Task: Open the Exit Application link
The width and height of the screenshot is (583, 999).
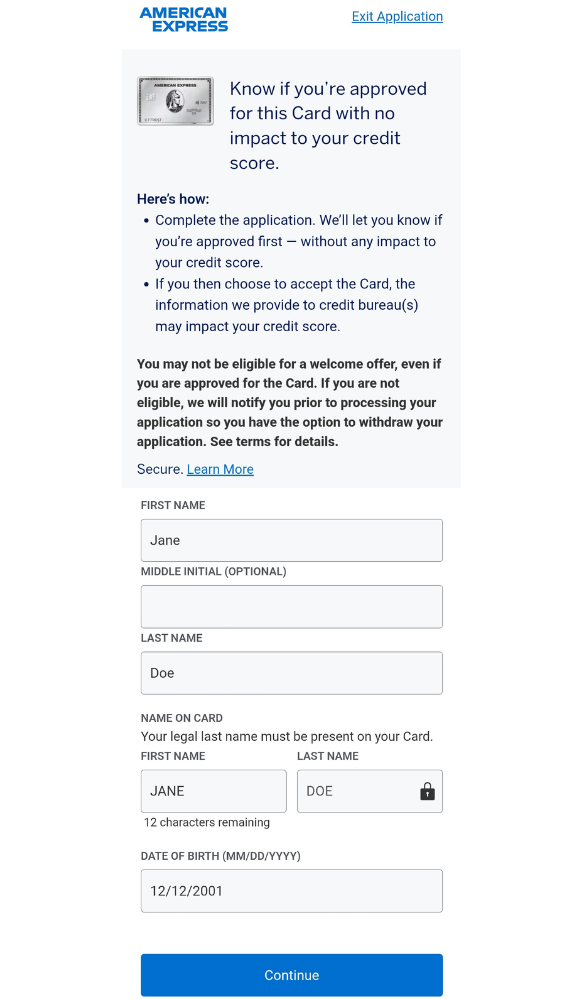Action: (397, 16)
